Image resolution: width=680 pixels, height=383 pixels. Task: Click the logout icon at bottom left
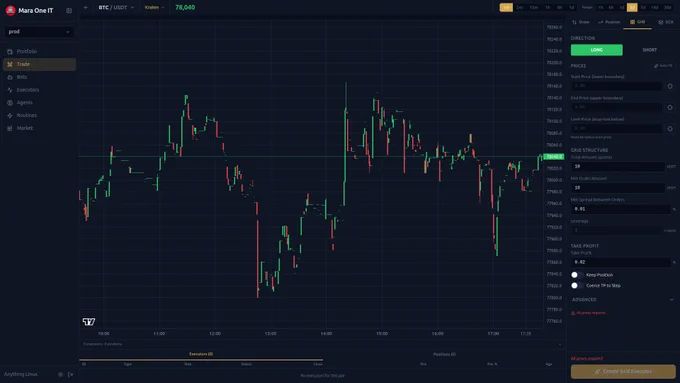(70, 374)
